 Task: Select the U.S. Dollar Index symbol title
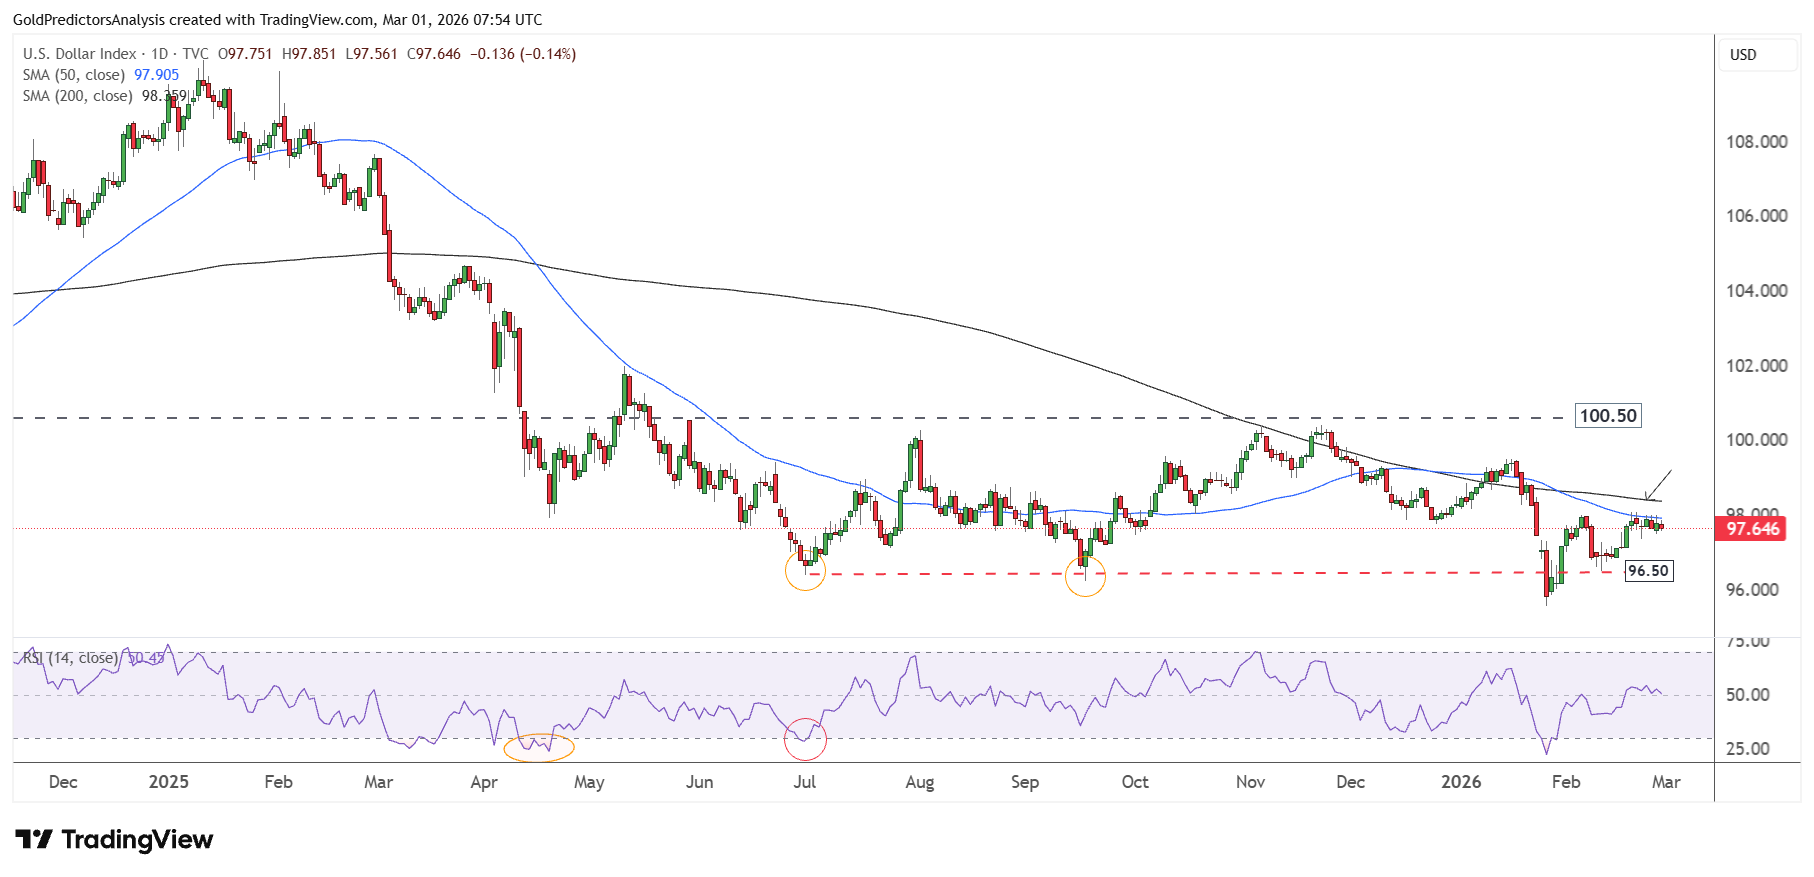point(80,54)
